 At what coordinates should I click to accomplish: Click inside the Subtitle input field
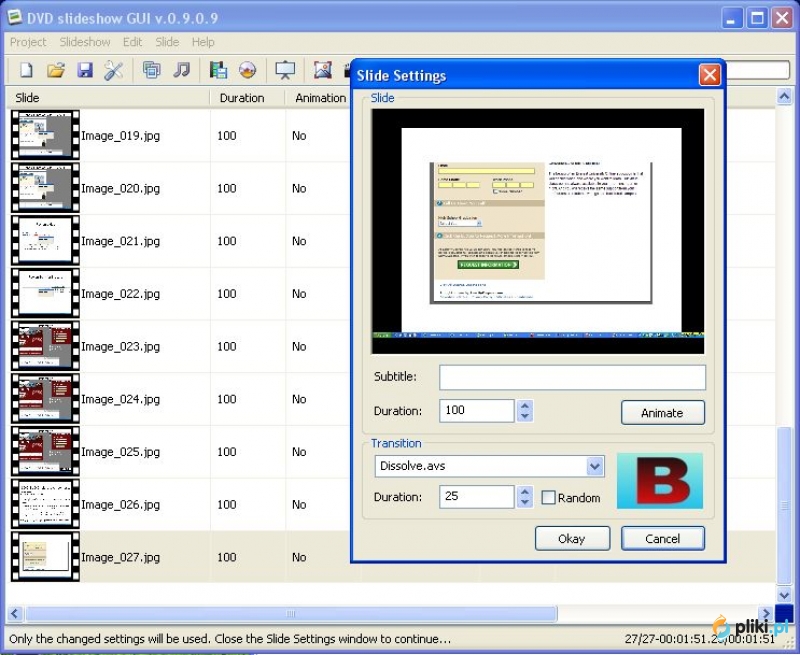click(x=570, y=377)
